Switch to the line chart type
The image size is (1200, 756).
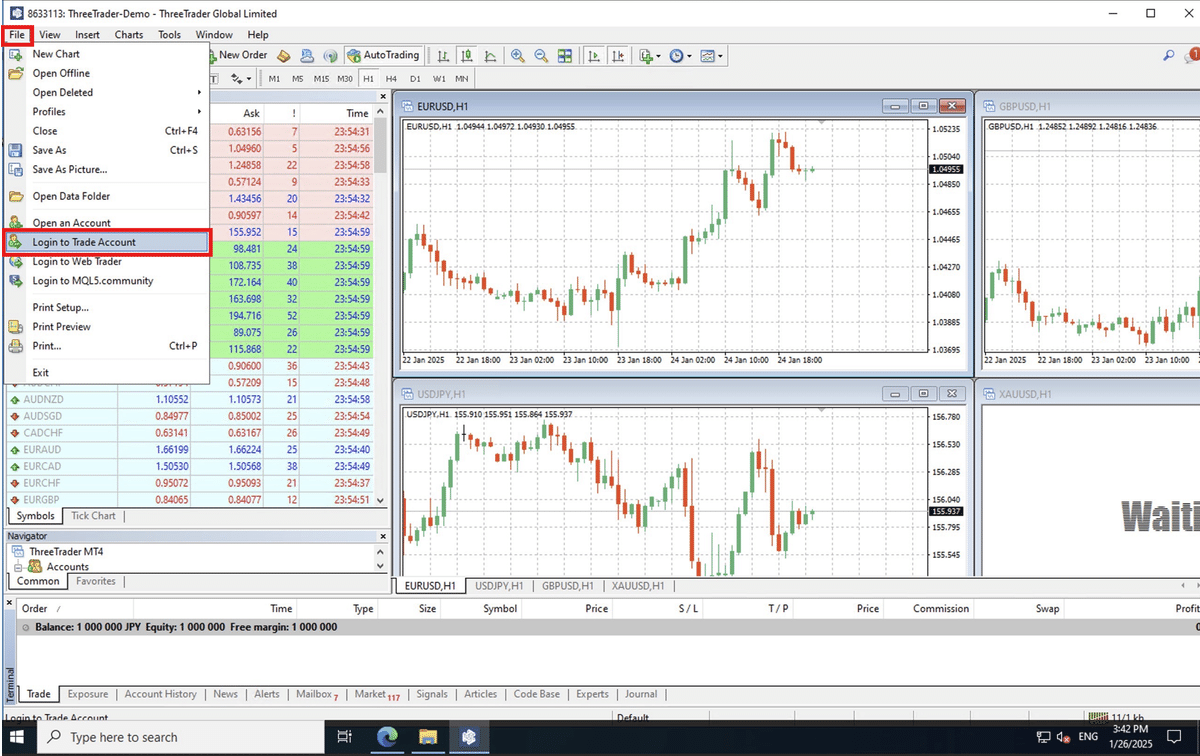coord(491,56)
